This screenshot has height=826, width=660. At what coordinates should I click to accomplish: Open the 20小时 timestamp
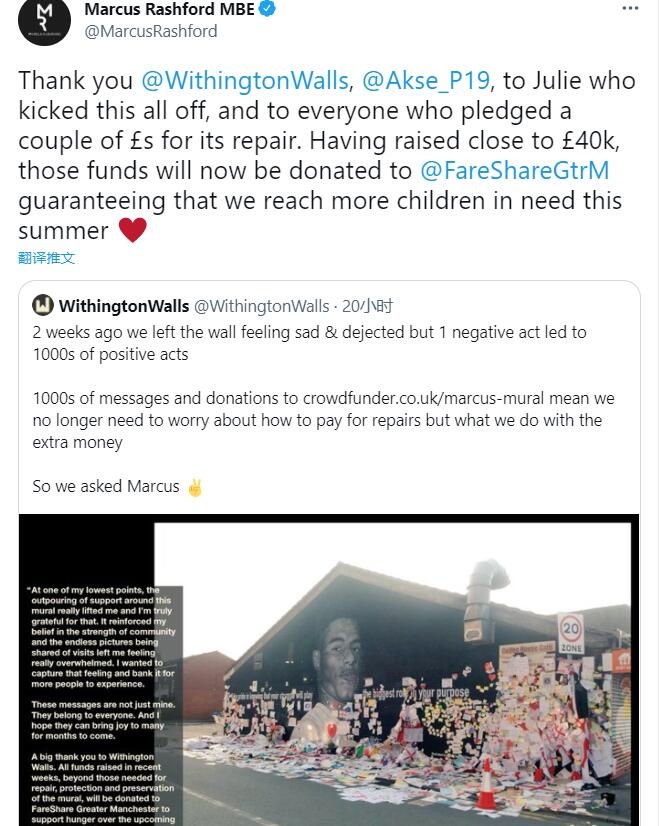366,306
